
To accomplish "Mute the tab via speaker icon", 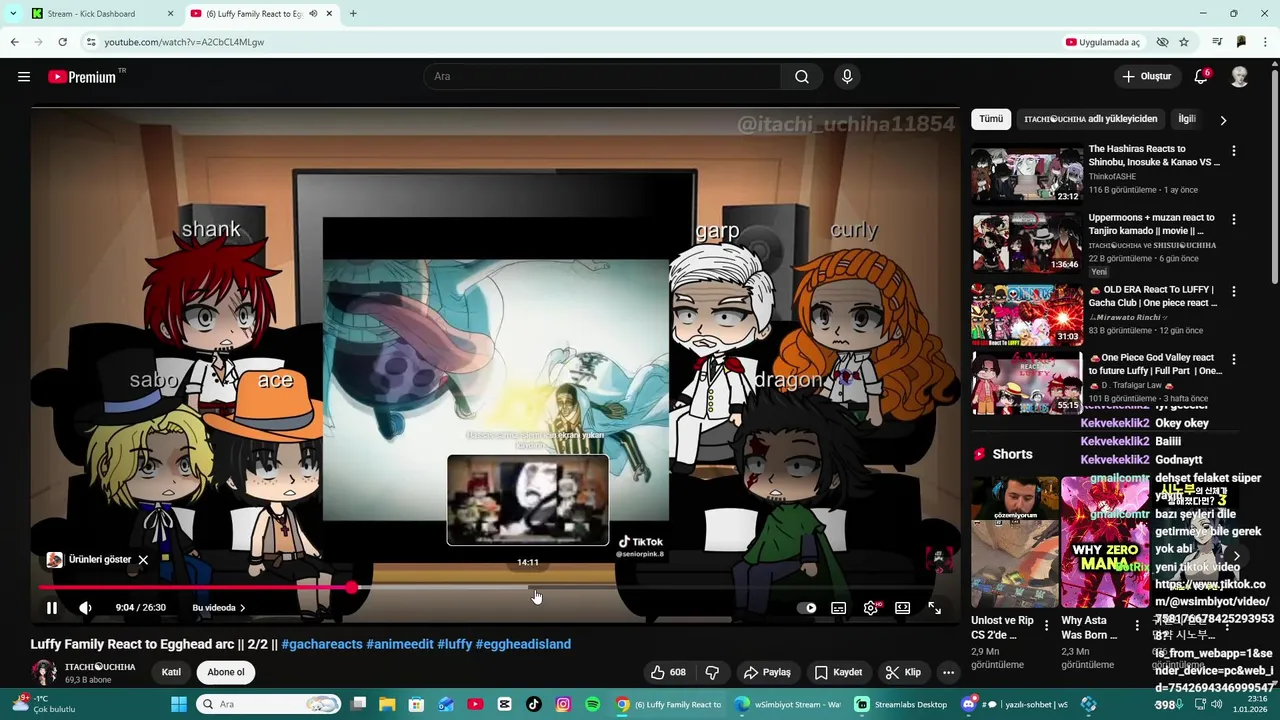I will pyautogui.click(x=313, y=14).
